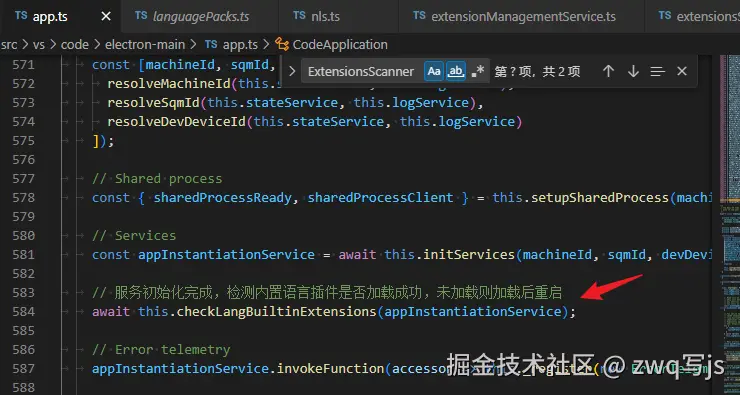The height and width of the screenshot is (395, 740).
Task: Click the src breadcrumb segment
Action: tap(9, 45)
